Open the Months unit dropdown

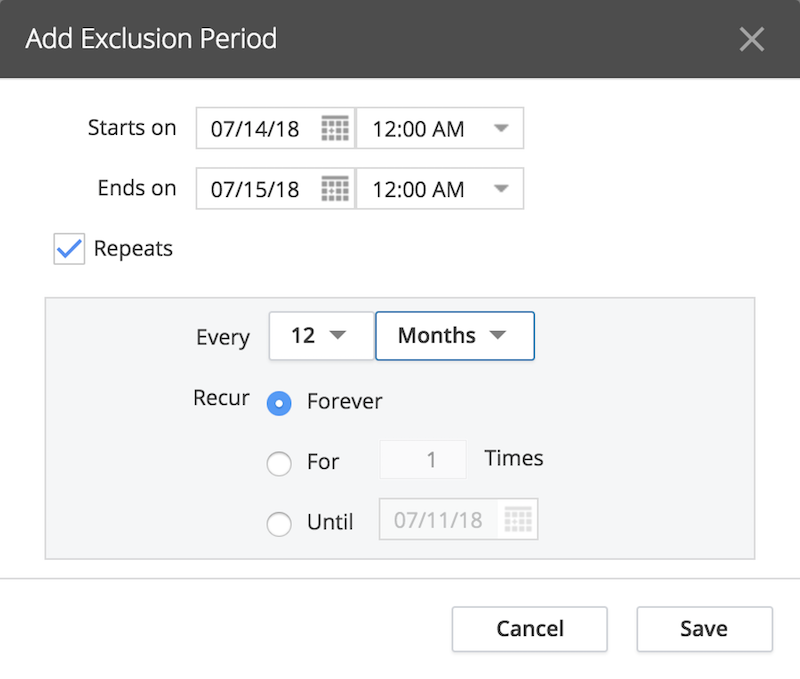455,336
